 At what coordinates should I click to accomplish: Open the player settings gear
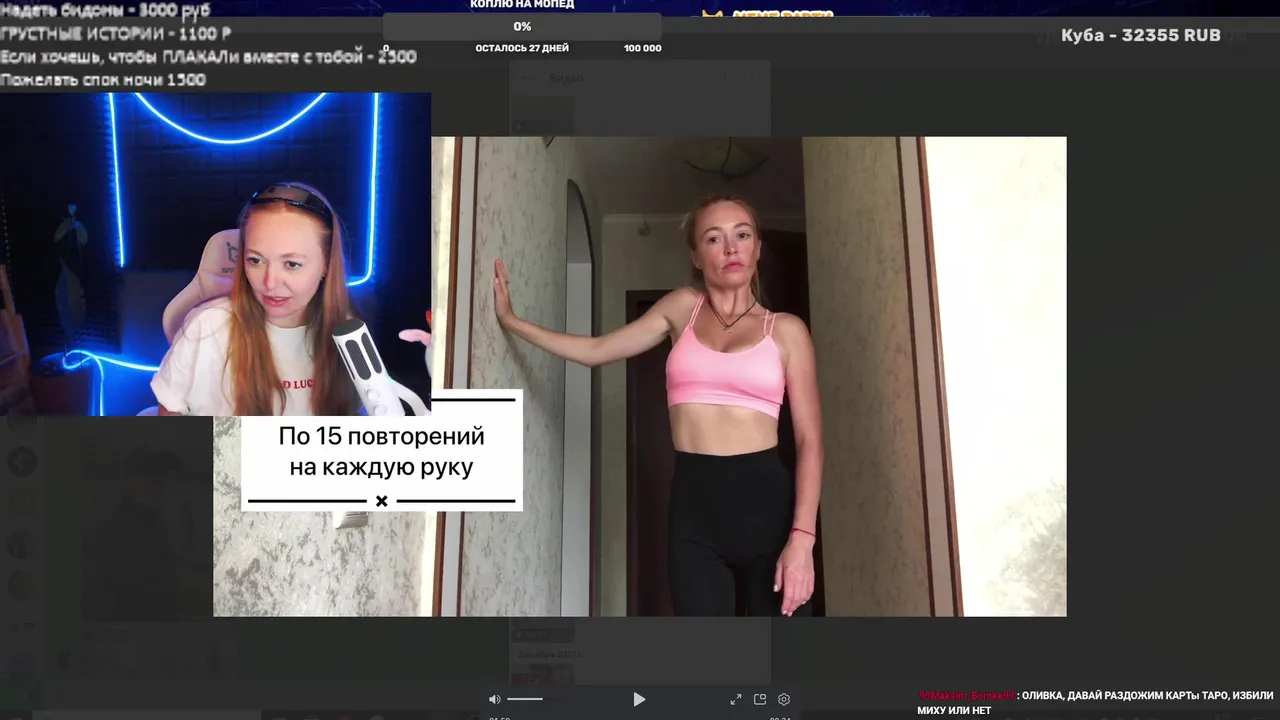[x=784, y=699]
